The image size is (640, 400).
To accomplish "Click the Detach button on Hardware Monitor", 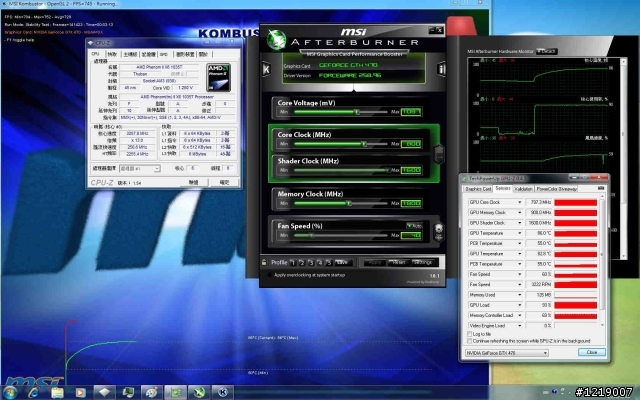I will click(546, 51).
